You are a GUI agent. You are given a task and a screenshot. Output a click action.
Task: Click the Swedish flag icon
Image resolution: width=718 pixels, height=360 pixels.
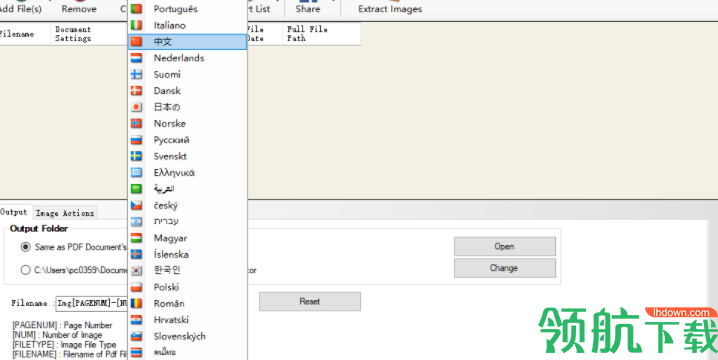pos(136,156)
